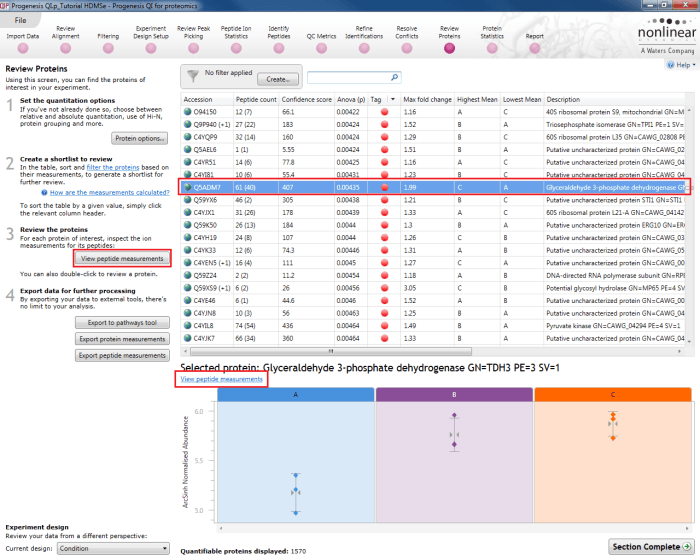Open the Current design Condition dropdown
This screenshot has height=560, width=700.
pyautogui.click(x=113, y=548)
